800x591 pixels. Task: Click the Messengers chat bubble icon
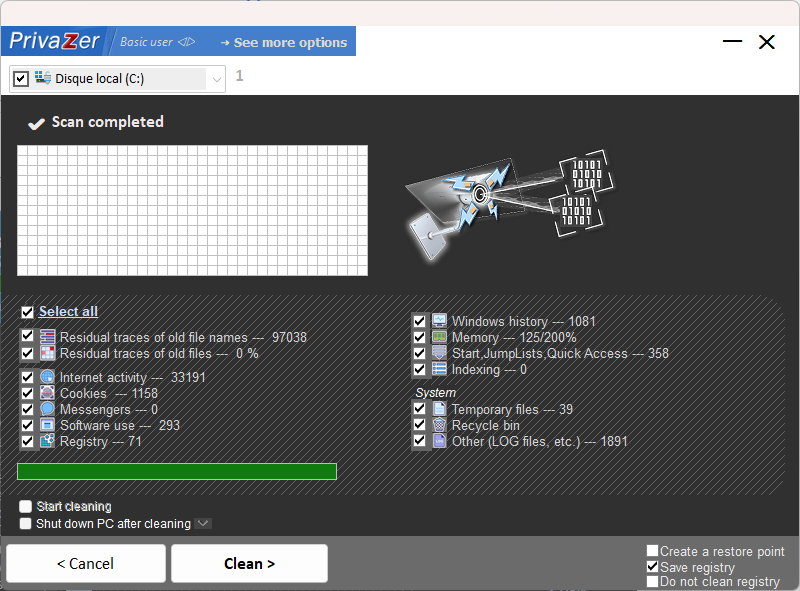[x=47, y=409]
